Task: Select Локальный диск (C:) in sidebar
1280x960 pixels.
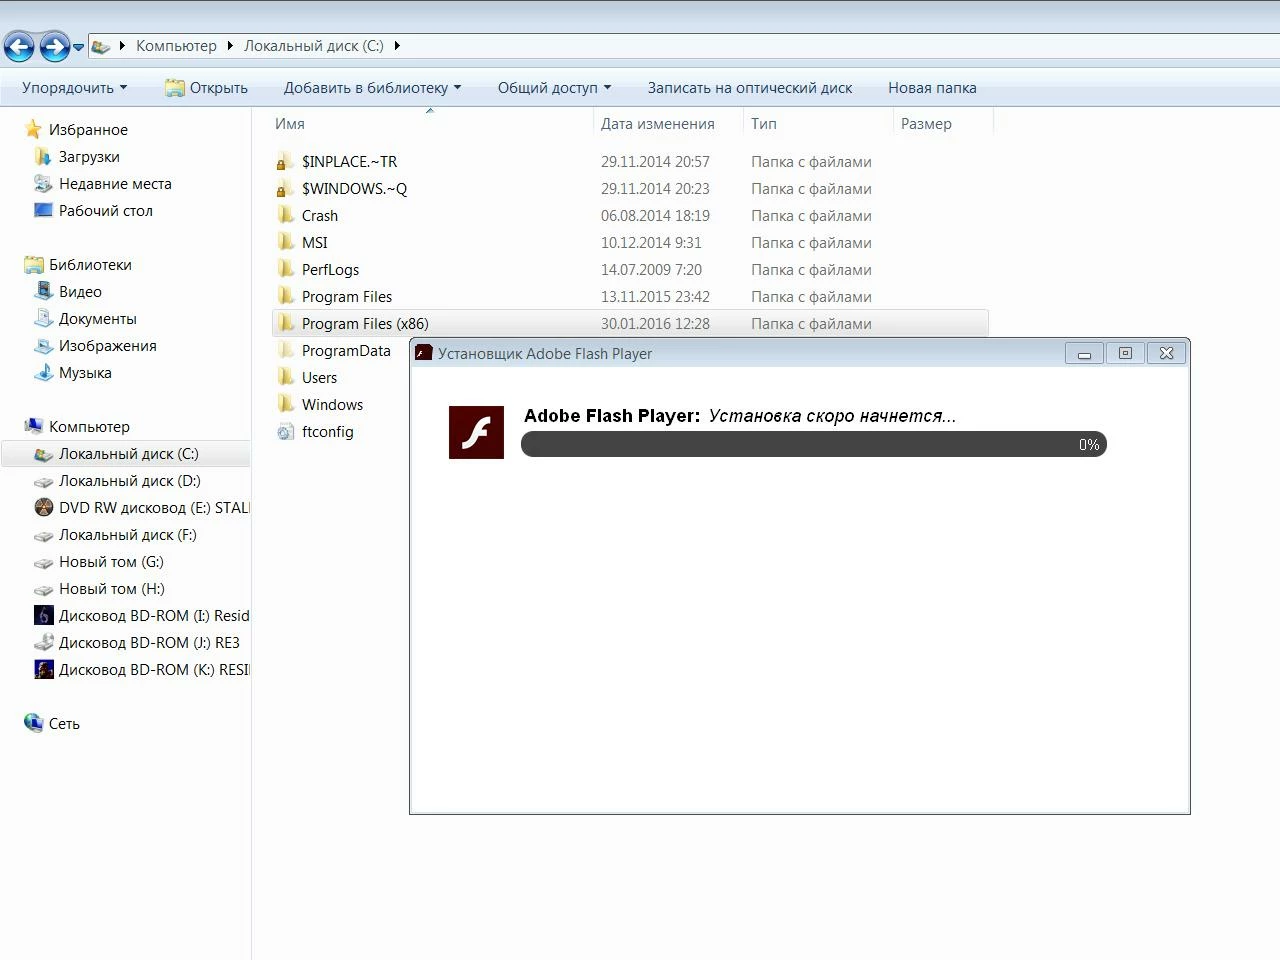Action: pyautogui.click(x=126, y=454)
